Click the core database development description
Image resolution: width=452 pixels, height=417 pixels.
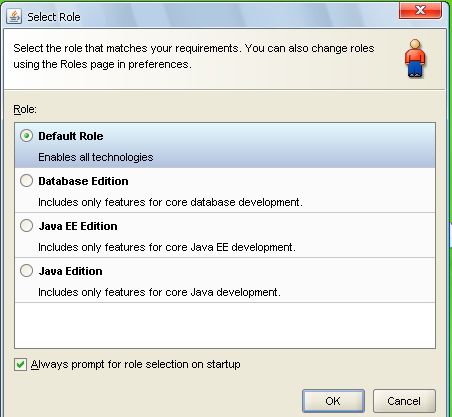click(170, 202)
